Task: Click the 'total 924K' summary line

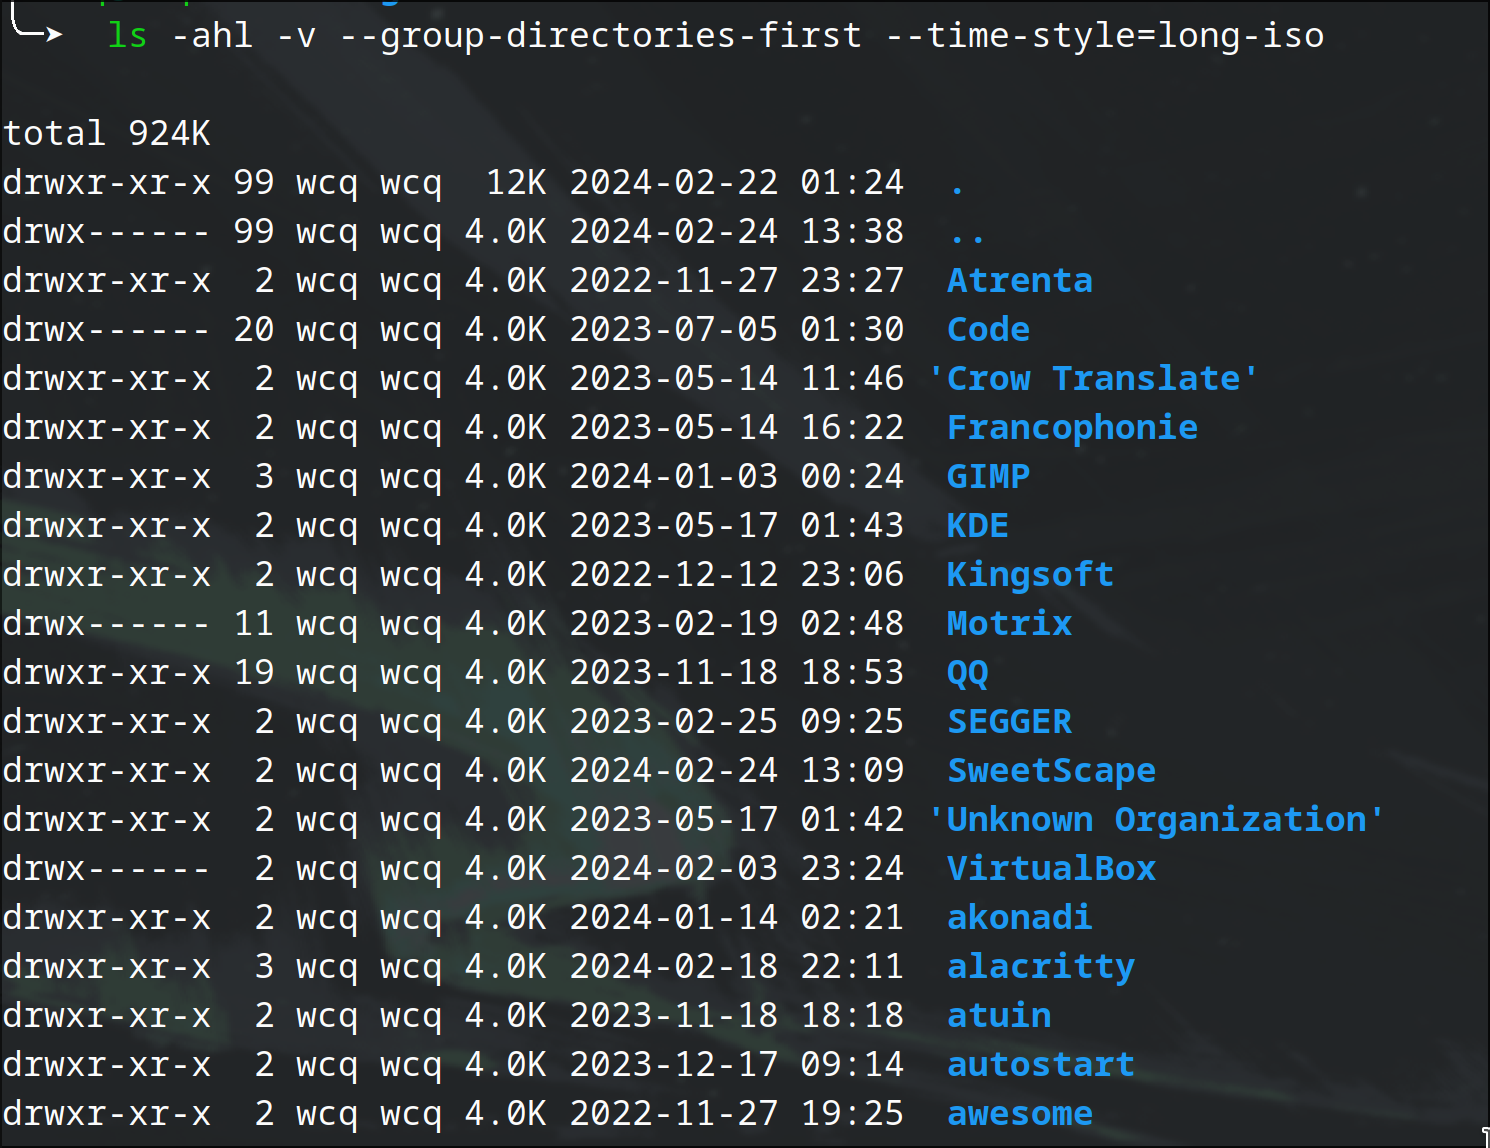Action: click(107, 133)
